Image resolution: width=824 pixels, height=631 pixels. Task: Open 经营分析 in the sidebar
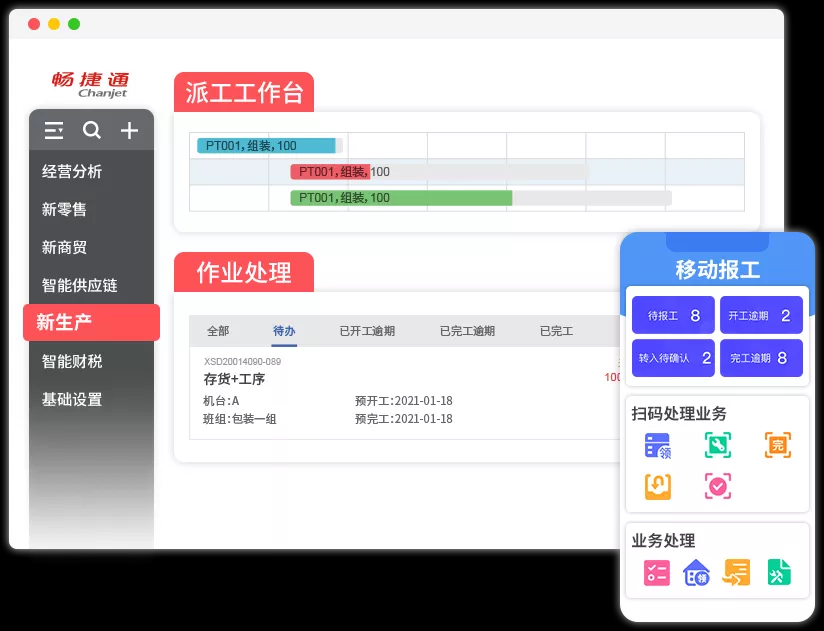coord(72,171)
